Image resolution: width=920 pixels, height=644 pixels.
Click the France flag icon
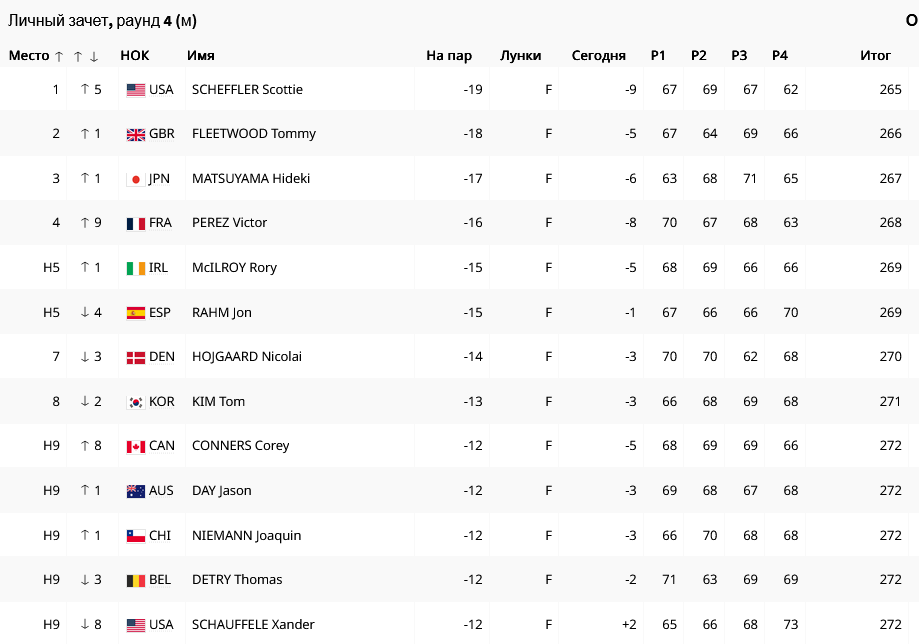(136, 223)
